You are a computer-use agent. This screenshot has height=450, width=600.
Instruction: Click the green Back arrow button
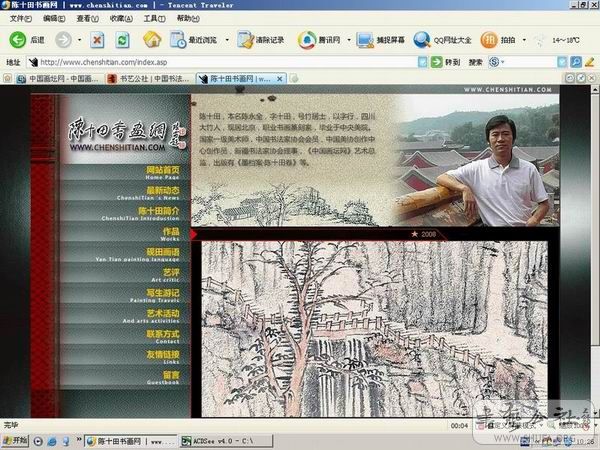[18, 40]
